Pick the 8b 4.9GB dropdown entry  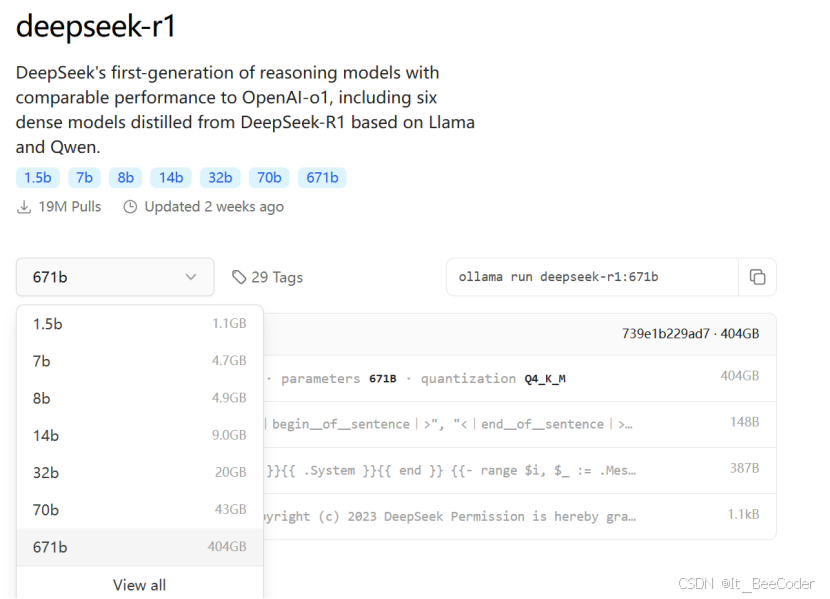tap(140, 397)
